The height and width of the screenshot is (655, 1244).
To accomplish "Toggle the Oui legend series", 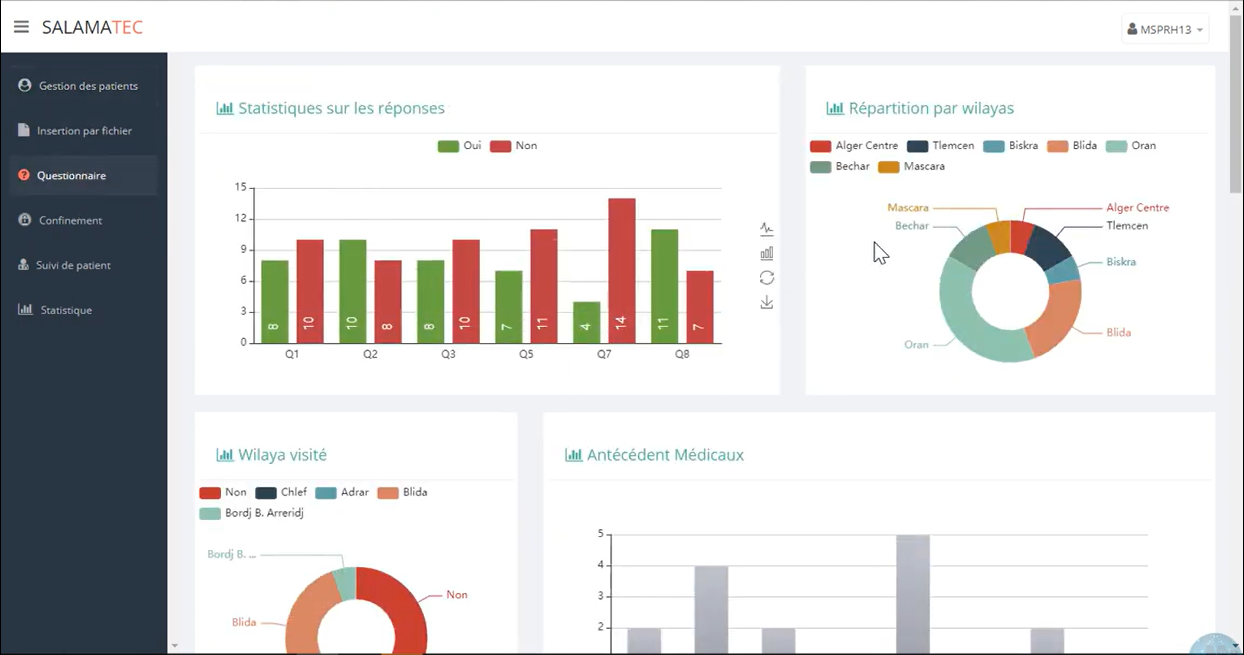I will [x=459, y=146].
